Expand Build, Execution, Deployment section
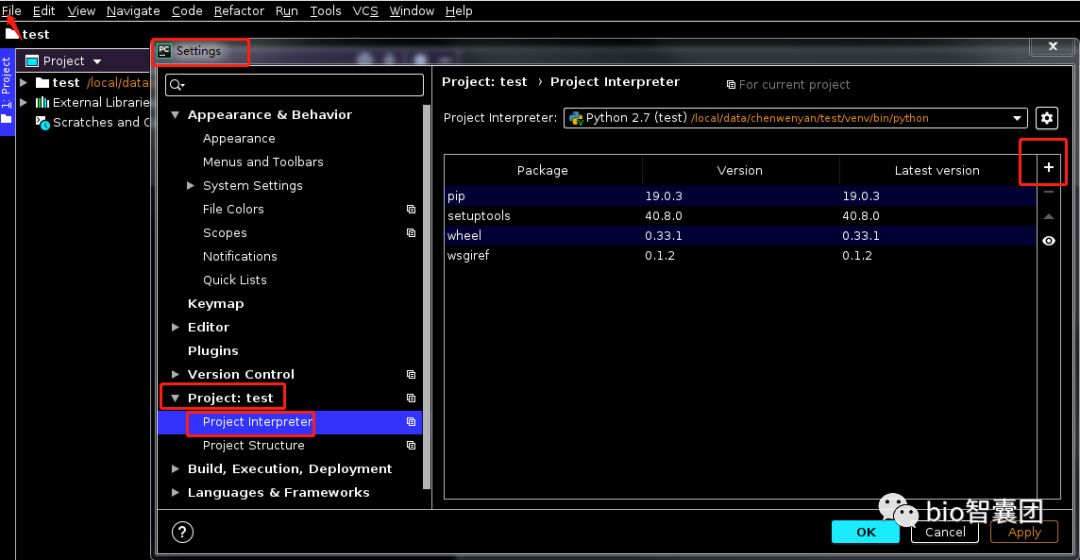This screenshot has width=1080, height=560. coord(175,468)
